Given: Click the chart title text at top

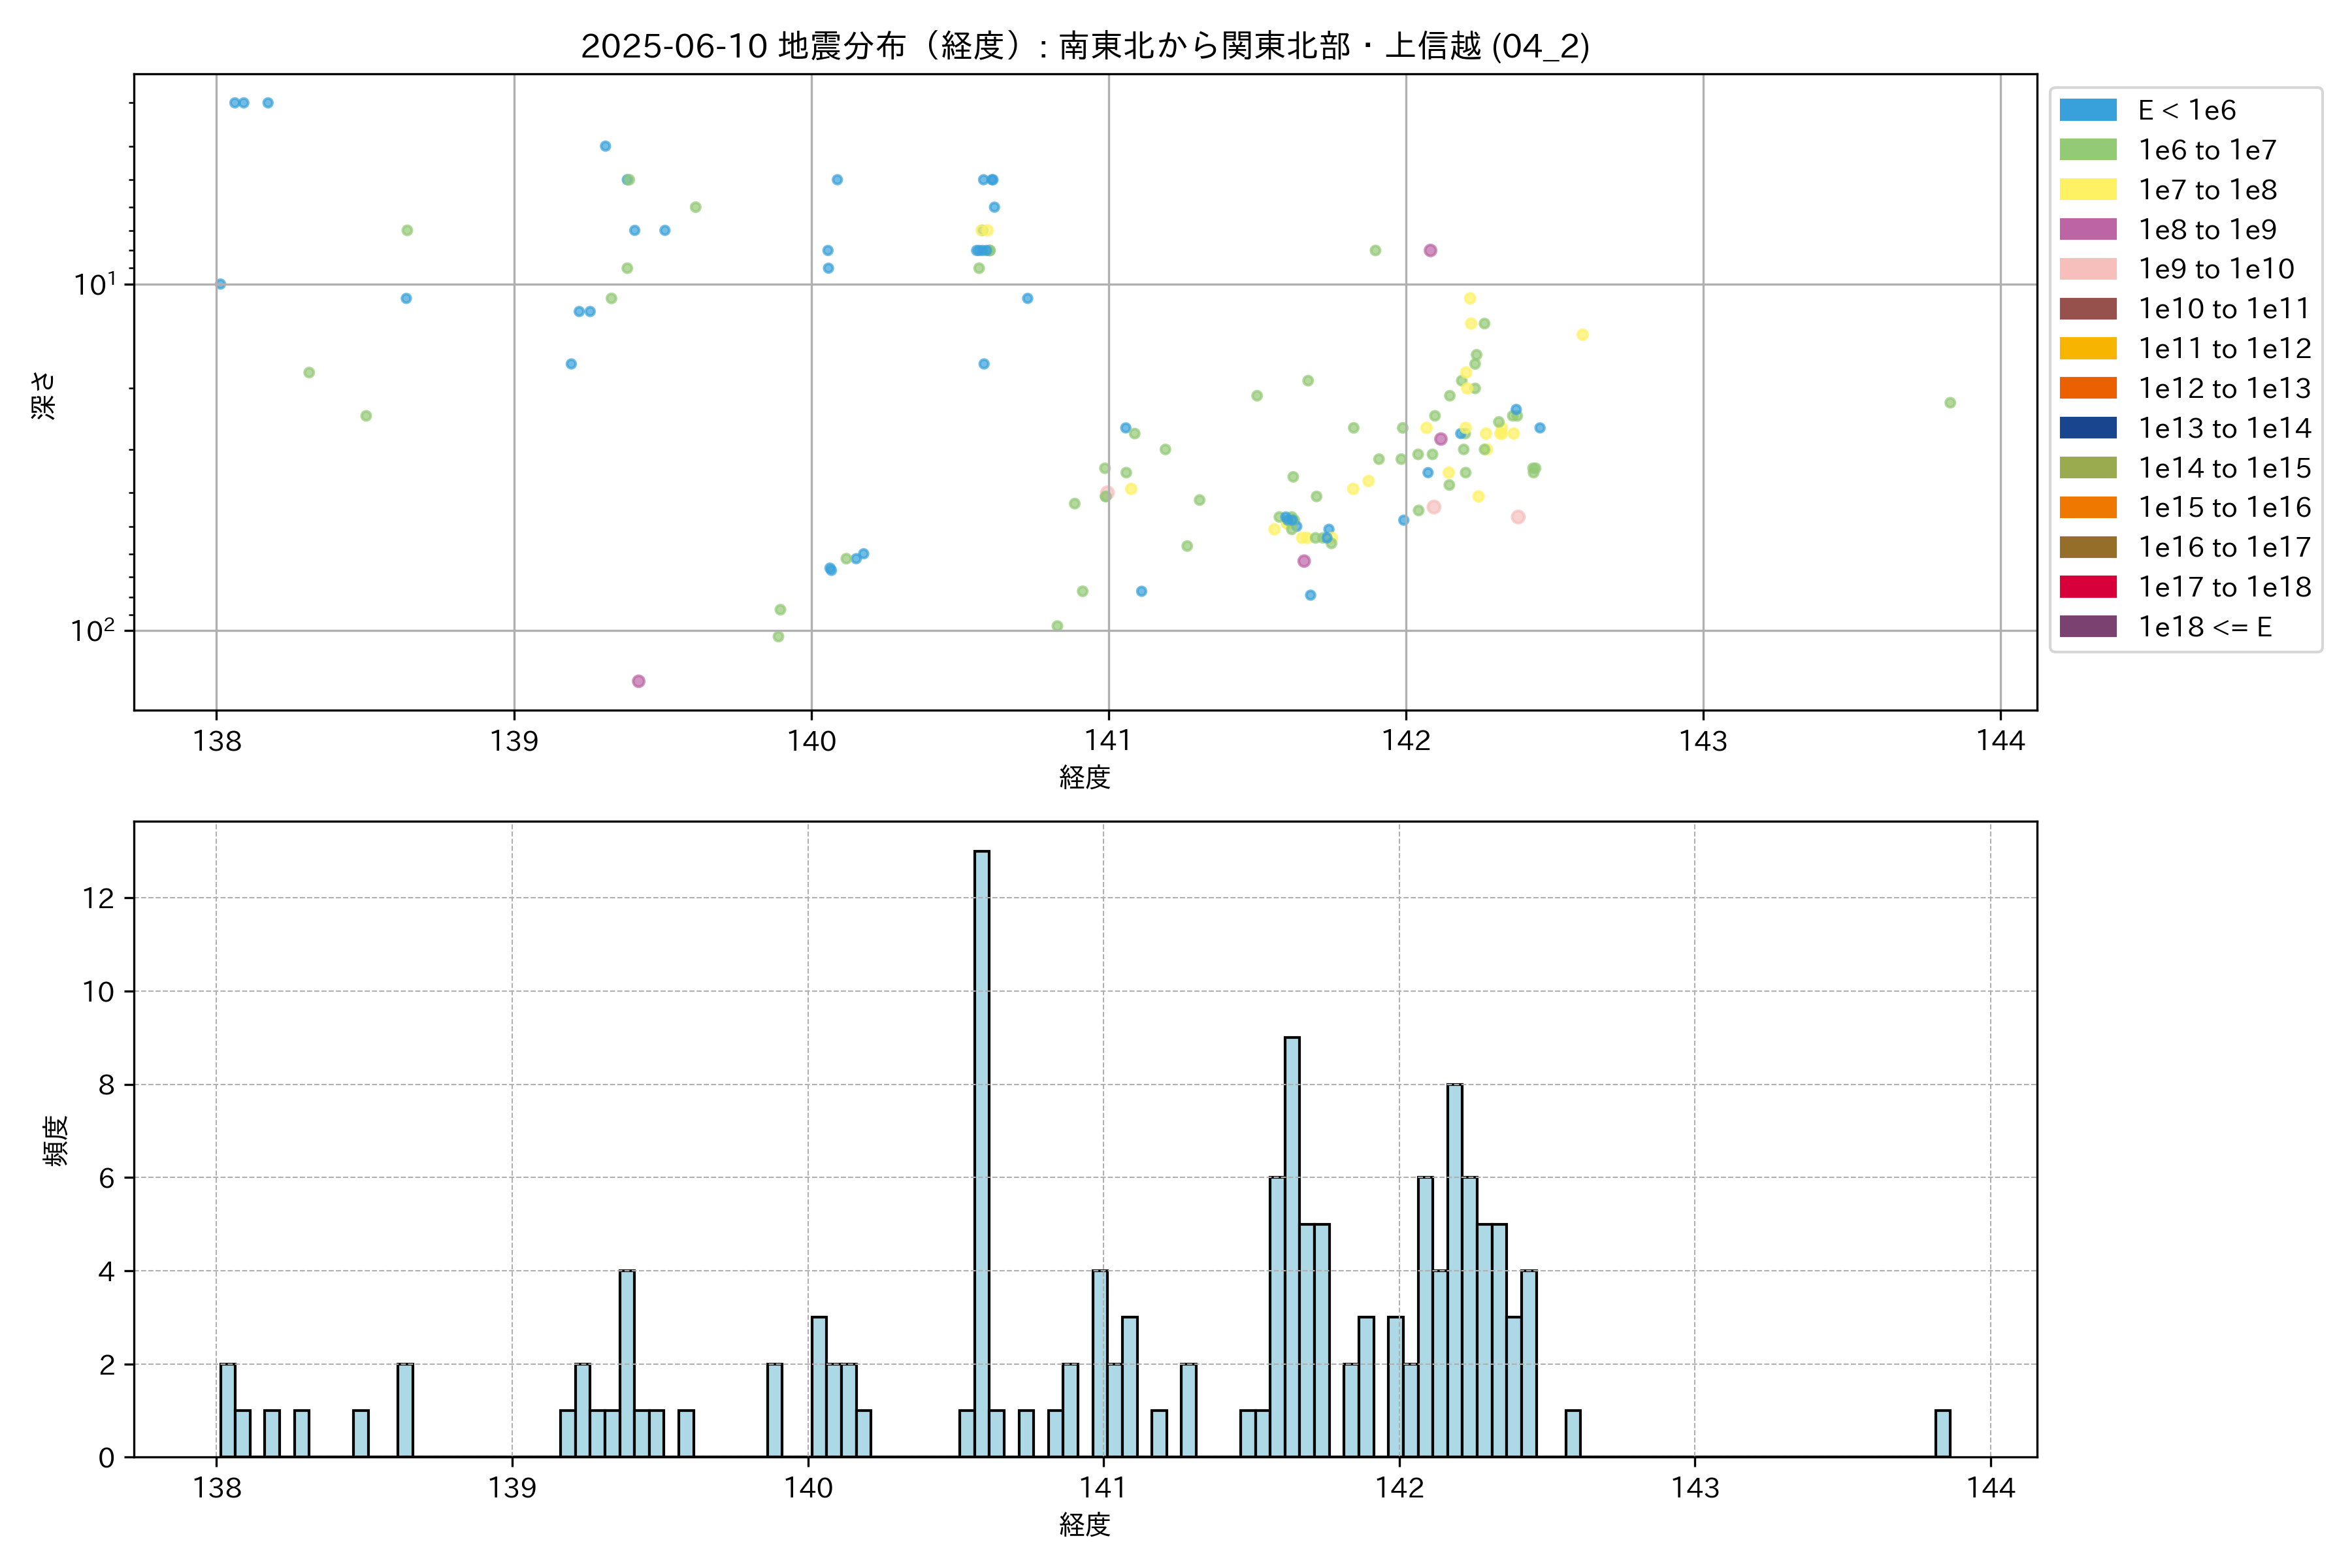Looking at the screenshot, I should pos(1085,46).
